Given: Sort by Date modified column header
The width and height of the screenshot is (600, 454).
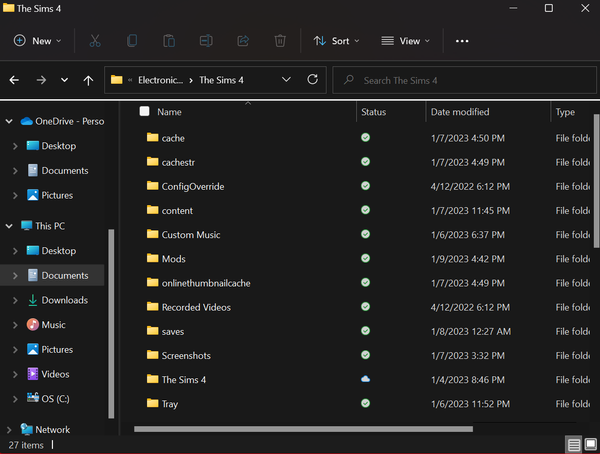Looking at the screenshot, I should pyautogui.click(x=460, y=112).
